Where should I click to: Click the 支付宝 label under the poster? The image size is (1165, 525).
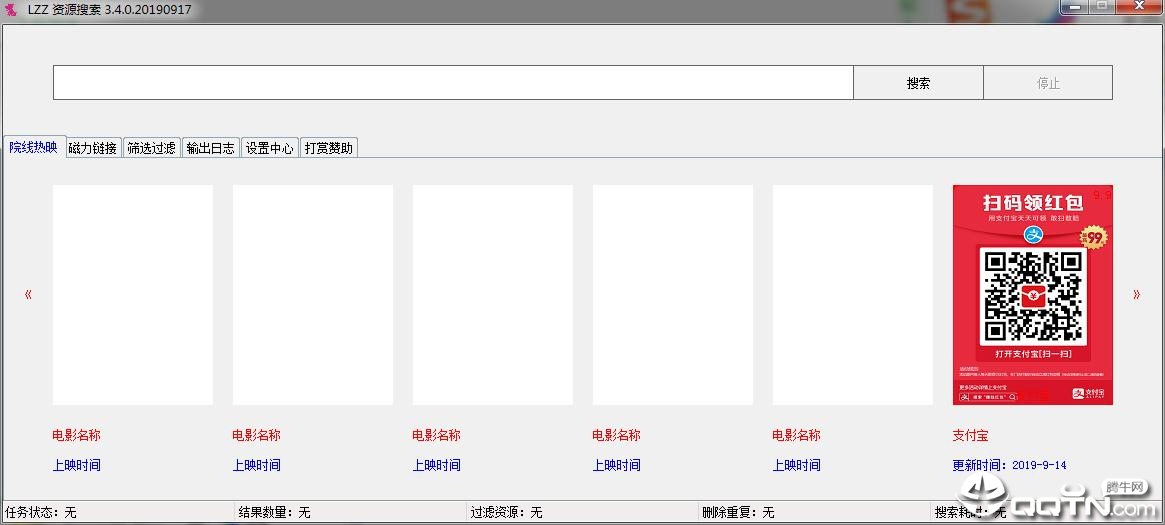[970, 435]
